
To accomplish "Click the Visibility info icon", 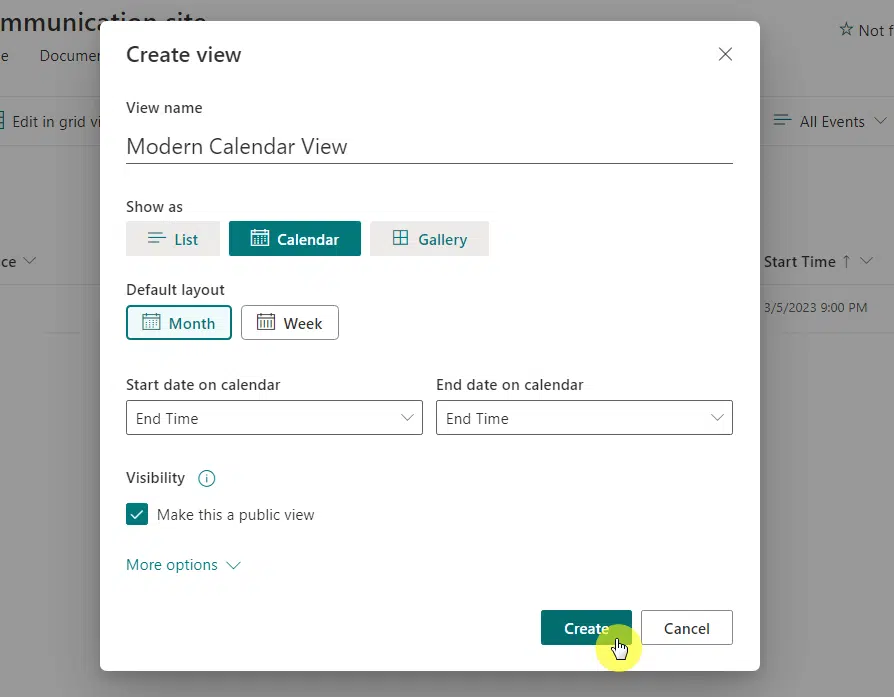I will tap(206, 478).
